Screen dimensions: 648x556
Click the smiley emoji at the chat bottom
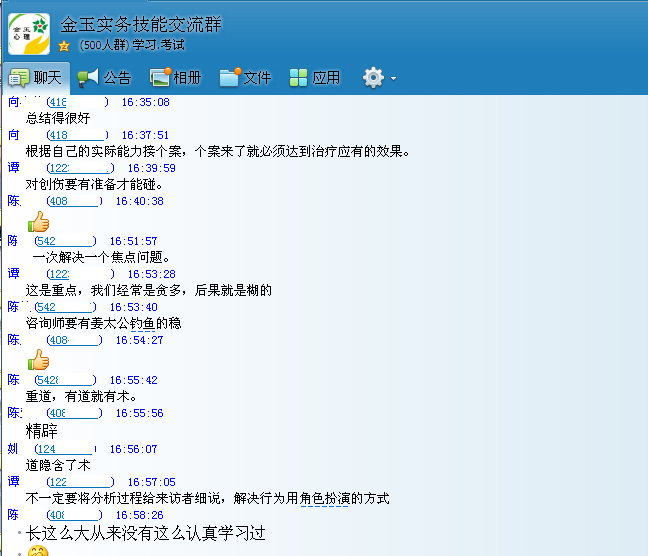click(38, 551)
